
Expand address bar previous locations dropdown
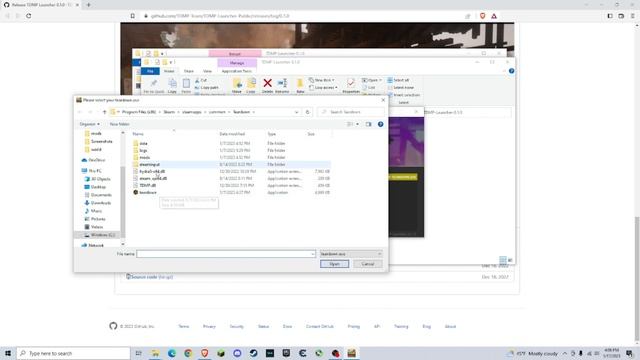[296, 112]
